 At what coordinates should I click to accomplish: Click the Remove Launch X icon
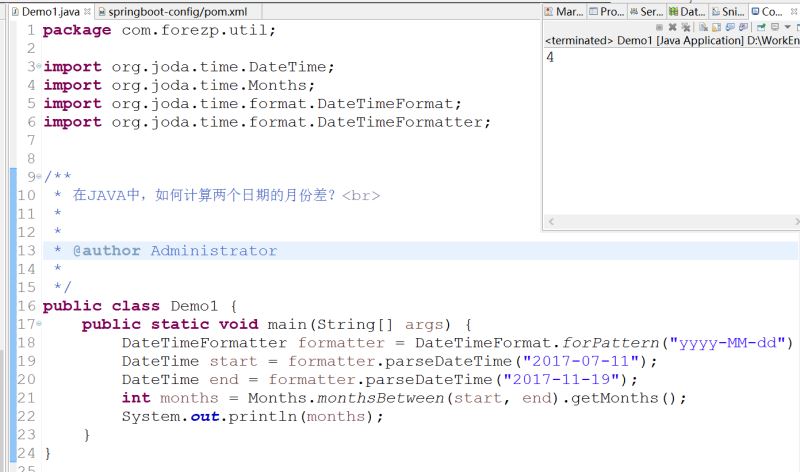672,27
